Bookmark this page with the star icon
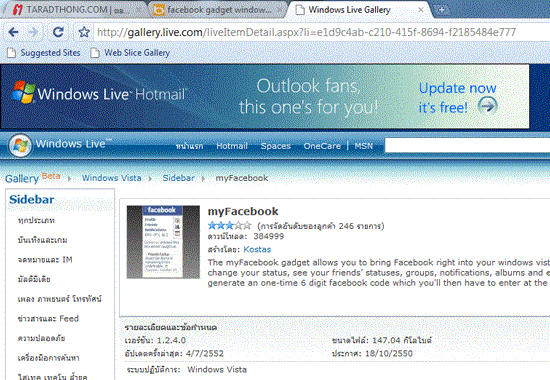Image resolution: width=550 pixels, height=380 pixels. click(84, 33)
